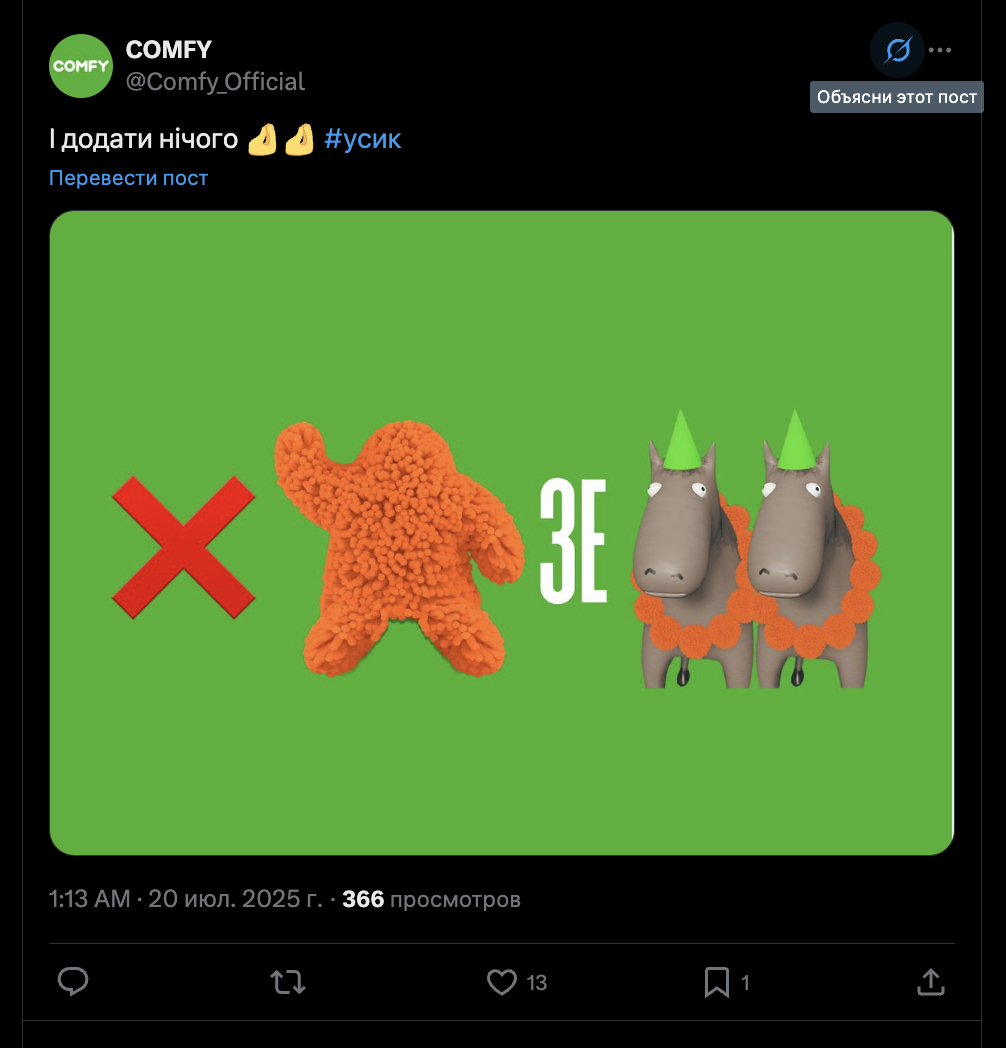Image resolution: width=1006 pixels, height=1048 pixels.
Task: Reply to the COMFY post
Action: [x=73, y=982]
